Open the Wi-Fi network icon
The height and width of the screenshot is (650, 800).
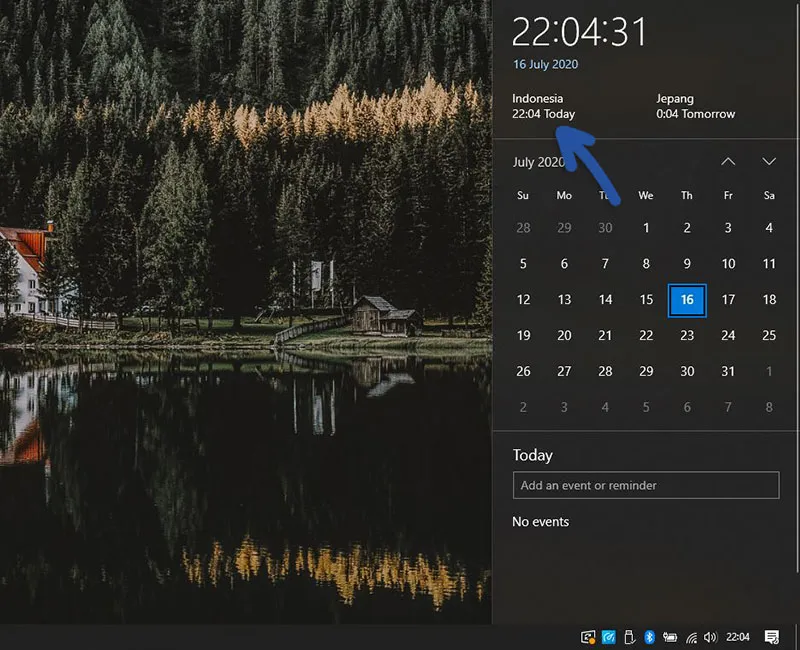tap(689, 637)
